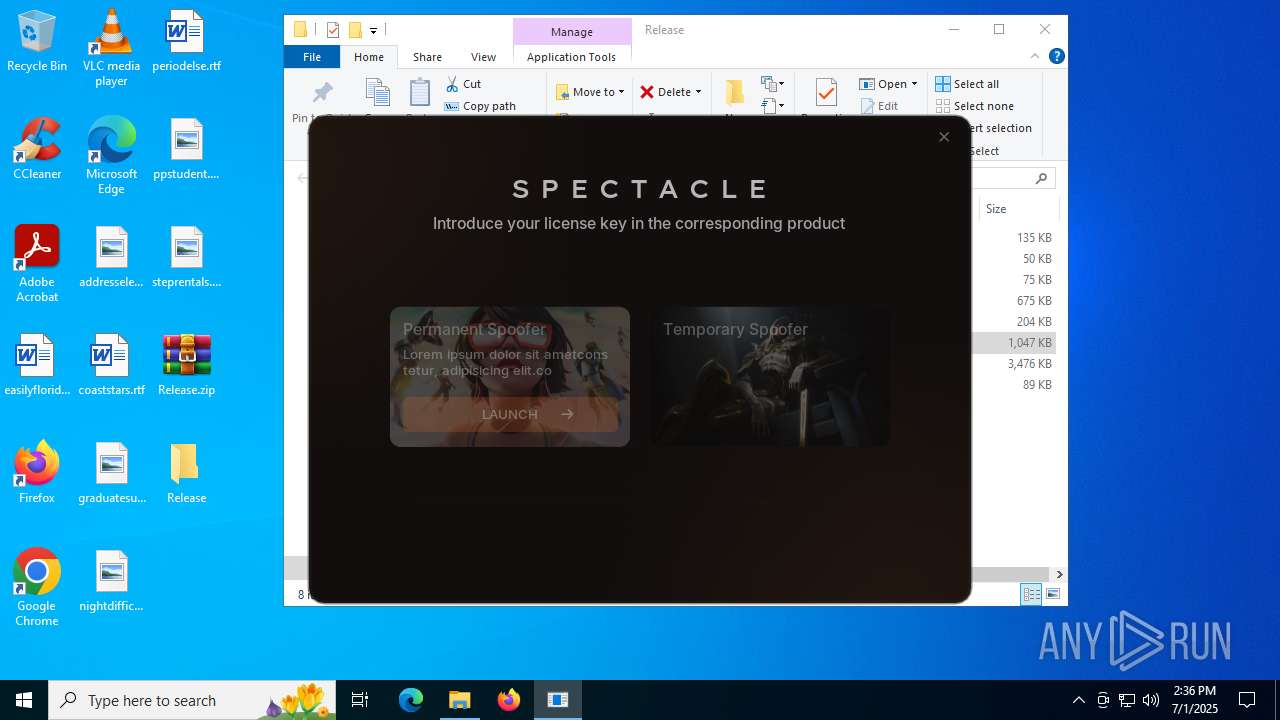Click the Properties checkmark icon
This screenshot has width=1280, height=720.
click(x=826, y=92)
